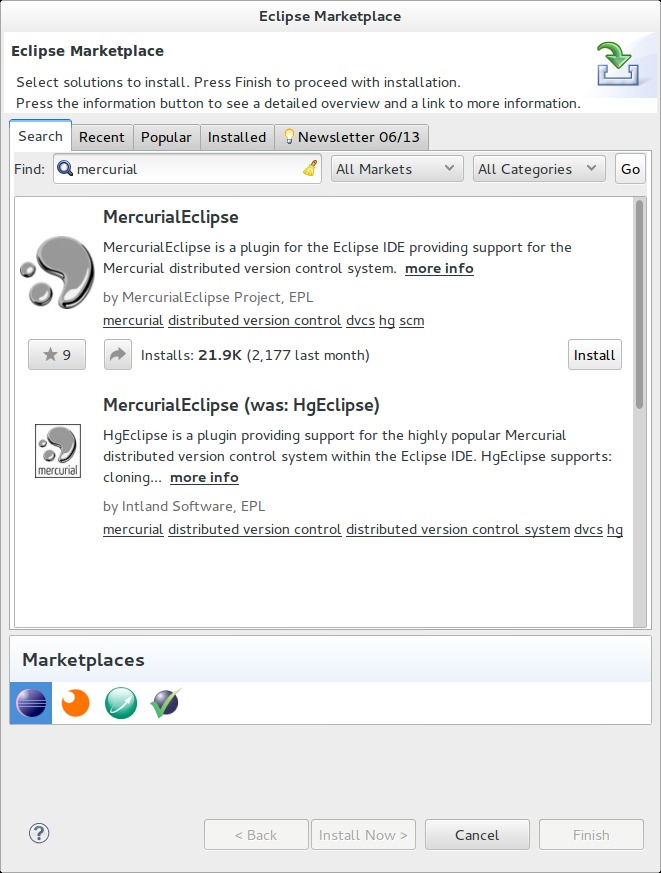Select the orange marketplace icon

click(x=75, y=702)
